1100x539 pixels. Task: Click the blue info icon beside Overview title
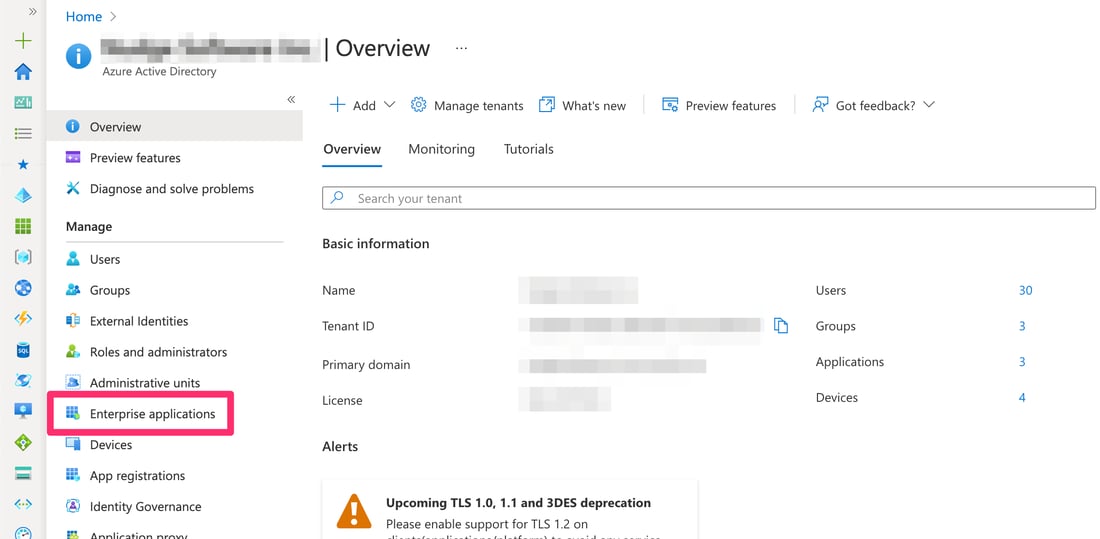pyautogui.click(x=79, y=56)
